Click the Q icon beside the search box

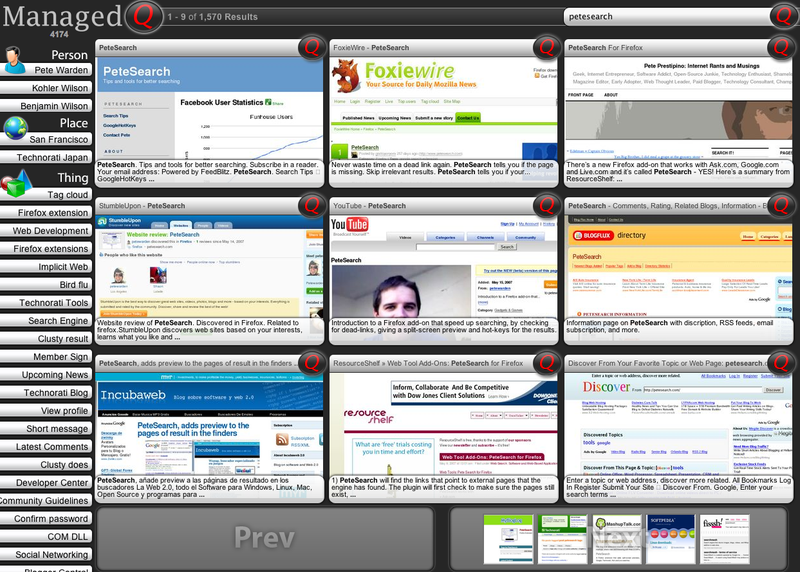782,16
